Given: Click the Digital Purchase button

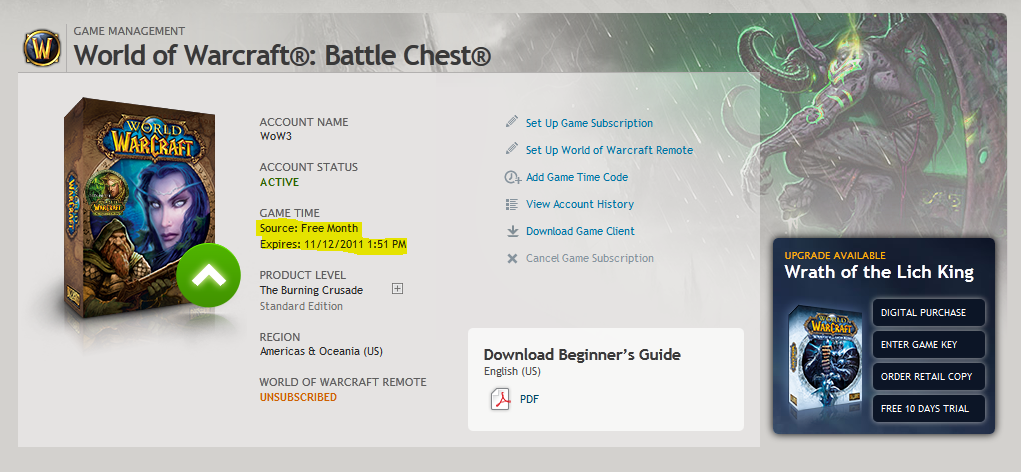Looking at the screenshot, I should click(929, 312).
